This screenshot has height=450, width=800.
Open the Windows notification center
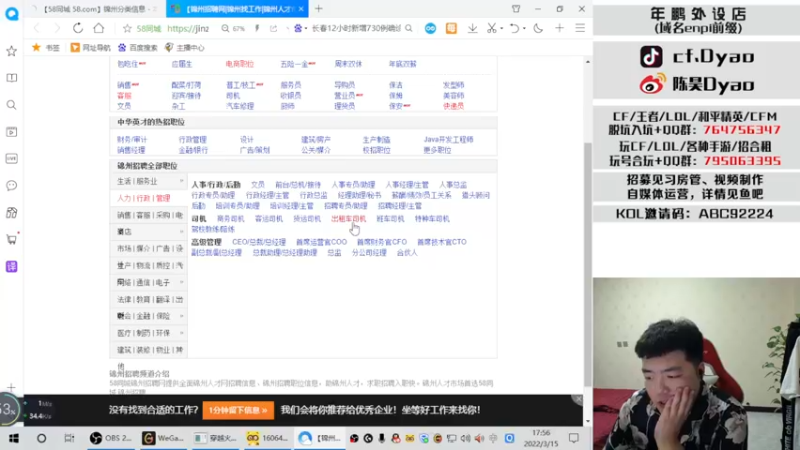click(x=574, y=438)
